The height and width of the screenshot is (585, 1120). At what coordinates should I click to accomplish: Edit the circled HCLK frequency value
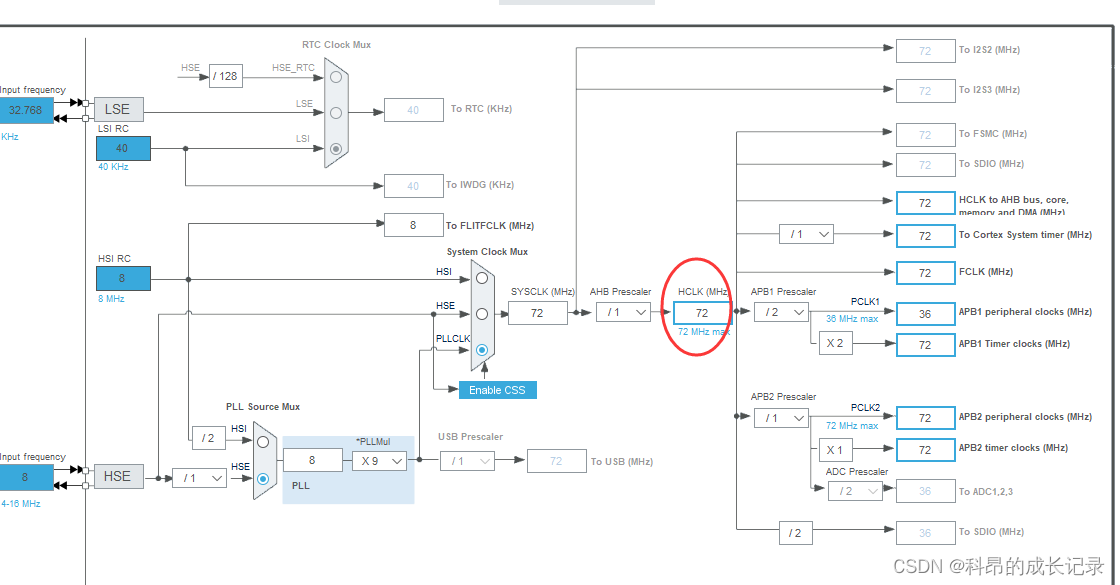pyautogui.click(x=701, y=313)
